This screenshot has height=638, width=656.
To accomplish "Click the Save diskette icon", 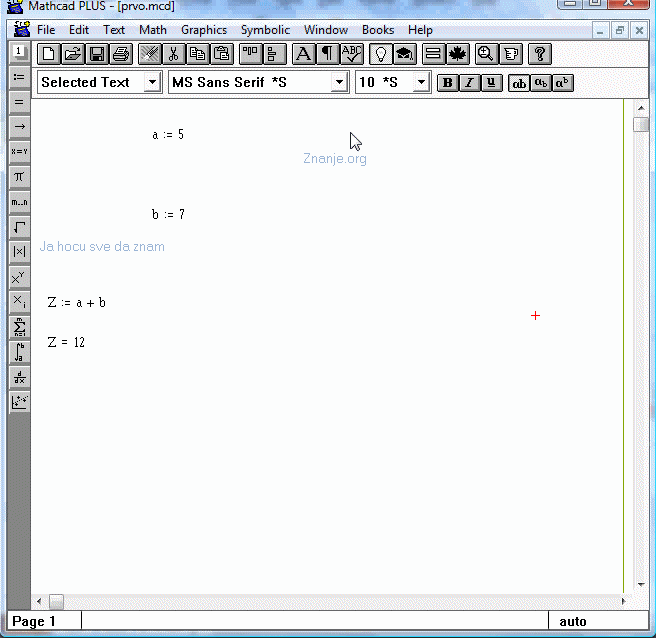I will coord(97,54).
